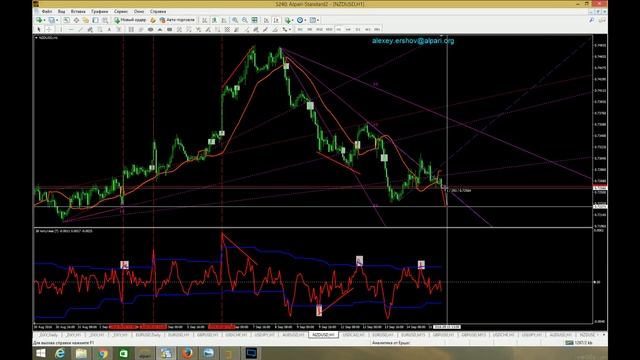Open the Графики menu

point(100,11)
